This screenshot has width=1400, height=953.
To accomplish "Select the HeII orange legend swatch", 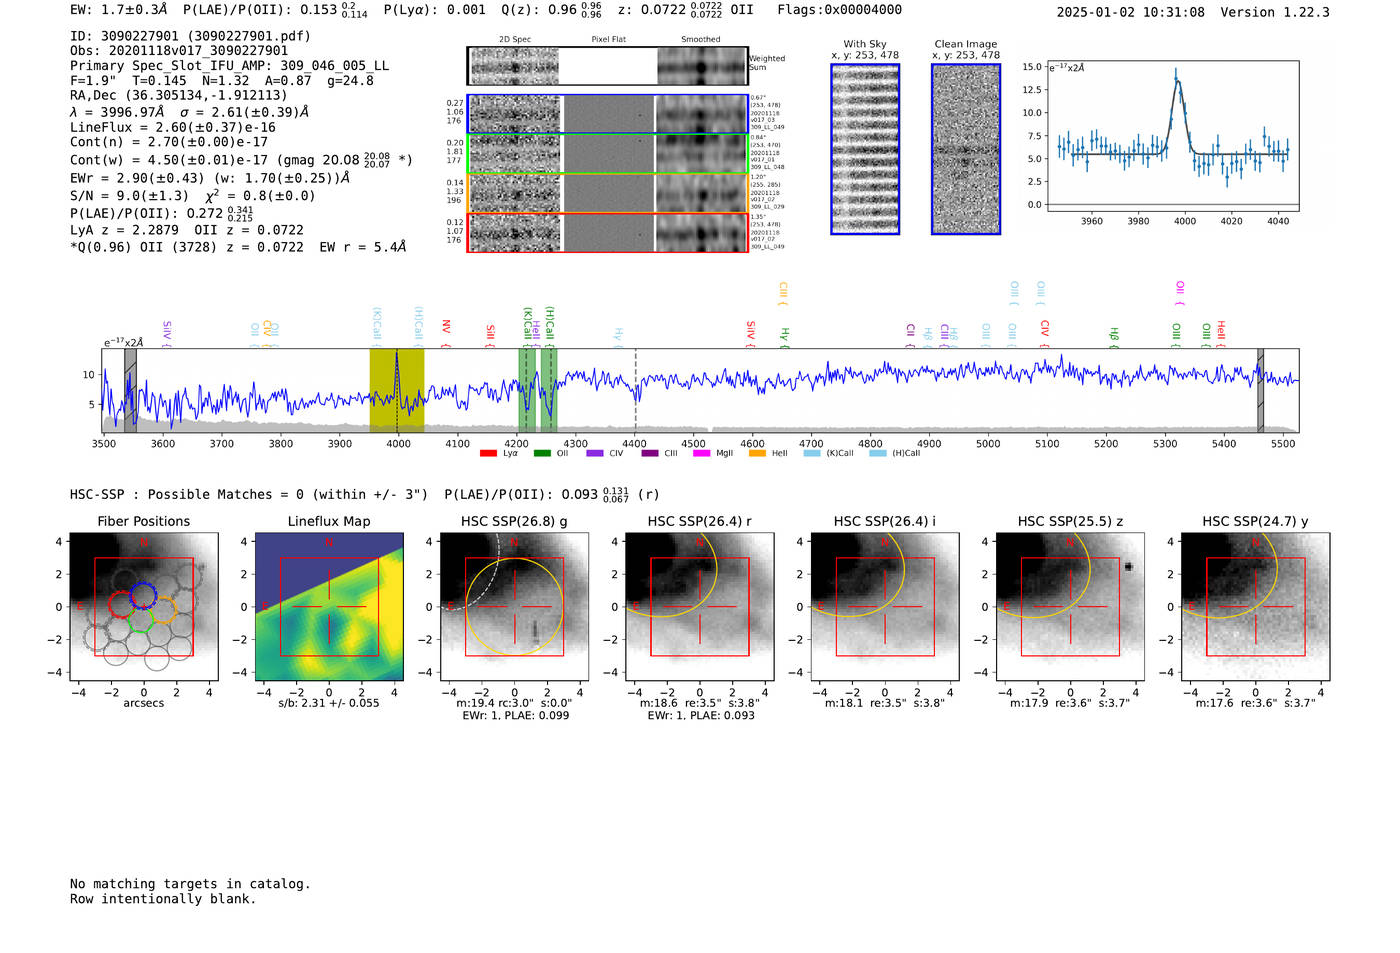I will click(757, 453).
